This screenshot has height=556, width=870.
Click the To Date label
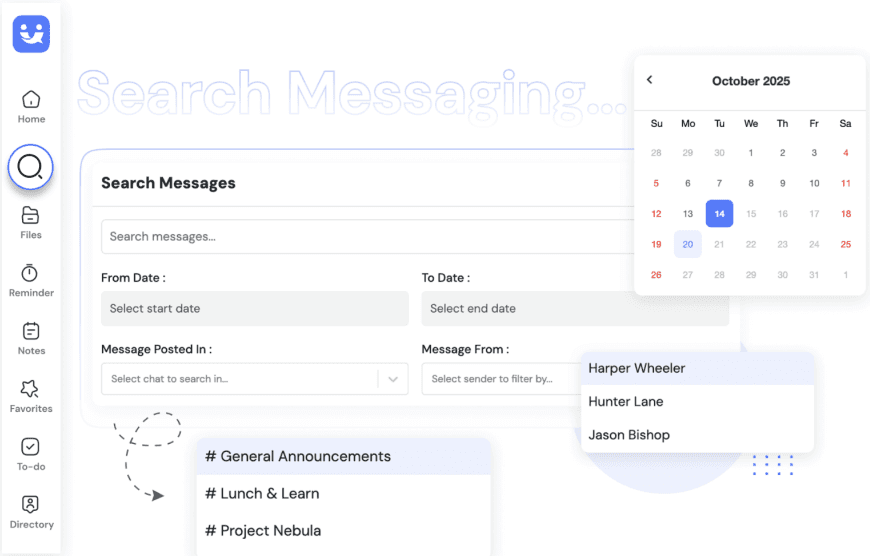(446, 277)
